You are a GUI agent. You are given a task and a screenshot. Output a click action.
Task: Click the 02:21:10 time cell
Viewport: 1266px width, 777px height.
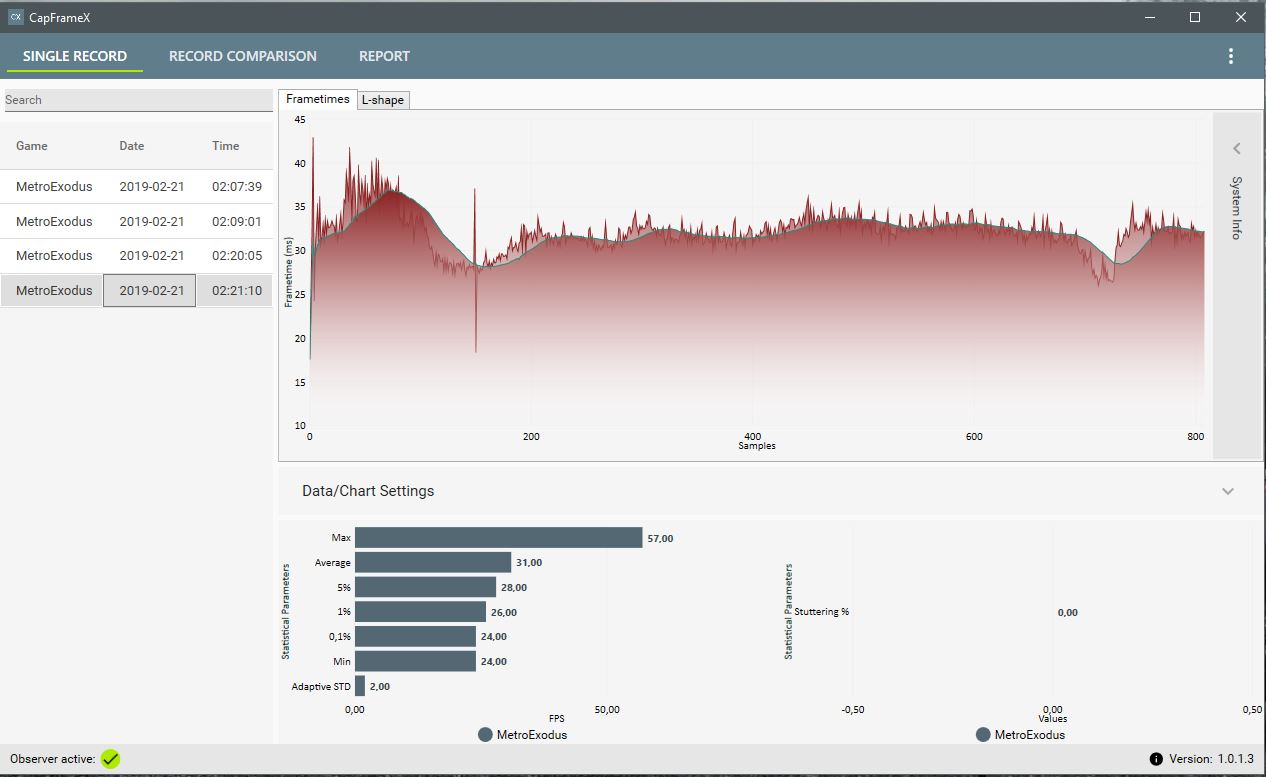point(235,291)
